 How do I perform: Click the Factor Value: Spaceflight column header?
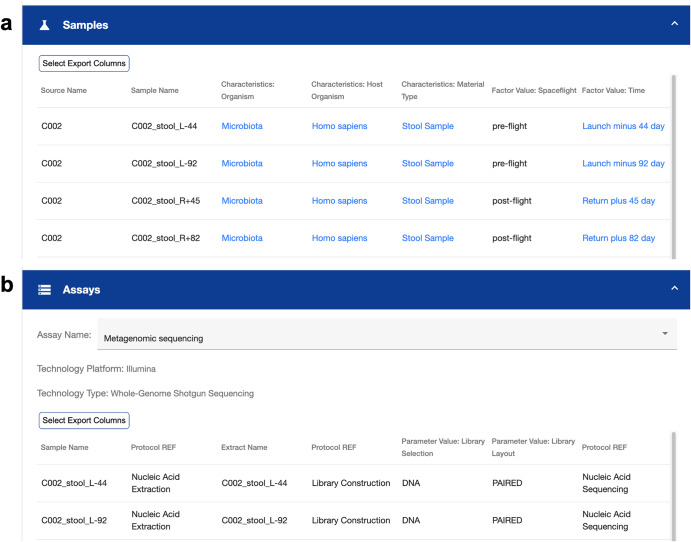pyautogui.click(x=534, y=90)
